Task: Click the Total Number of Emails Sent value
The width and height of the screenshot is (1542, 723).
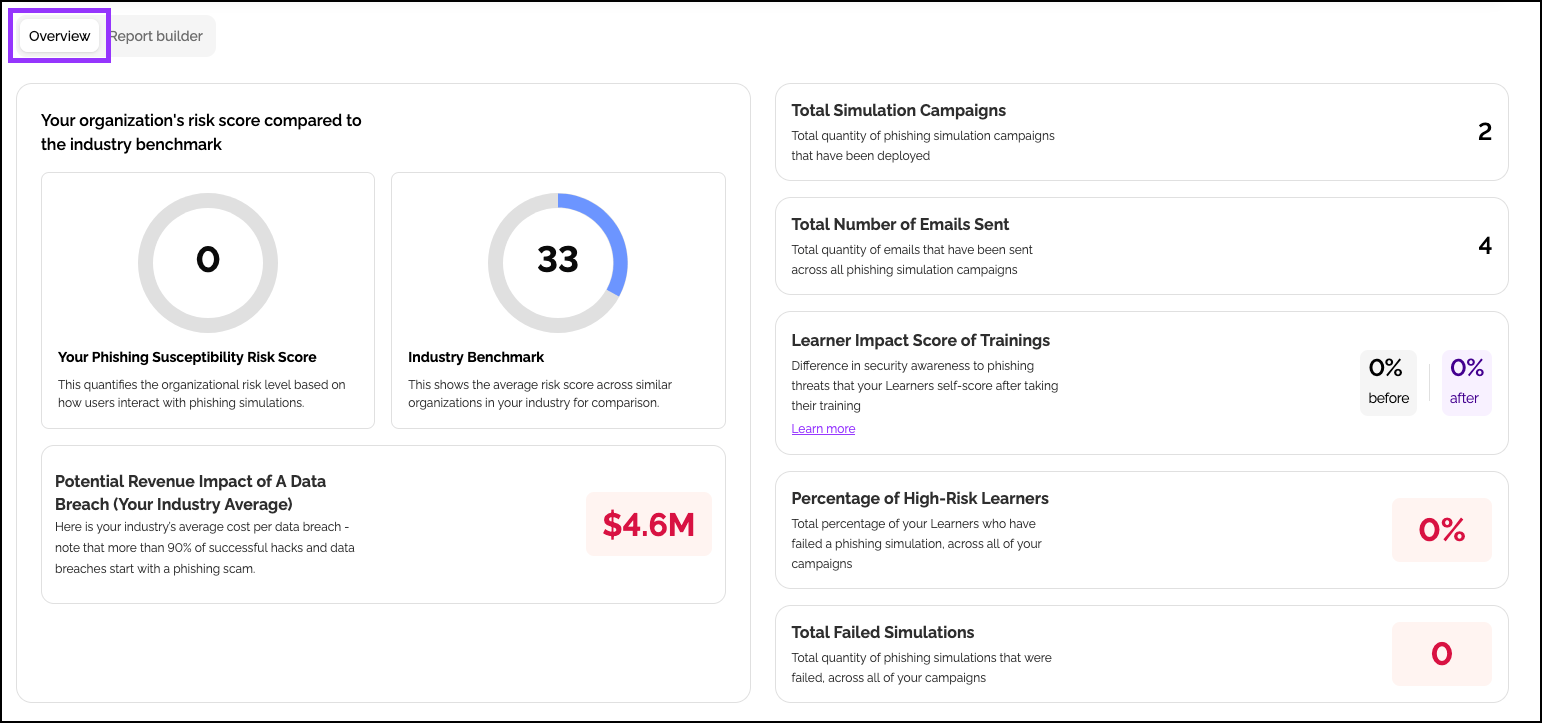Action: coord(1484,246)
